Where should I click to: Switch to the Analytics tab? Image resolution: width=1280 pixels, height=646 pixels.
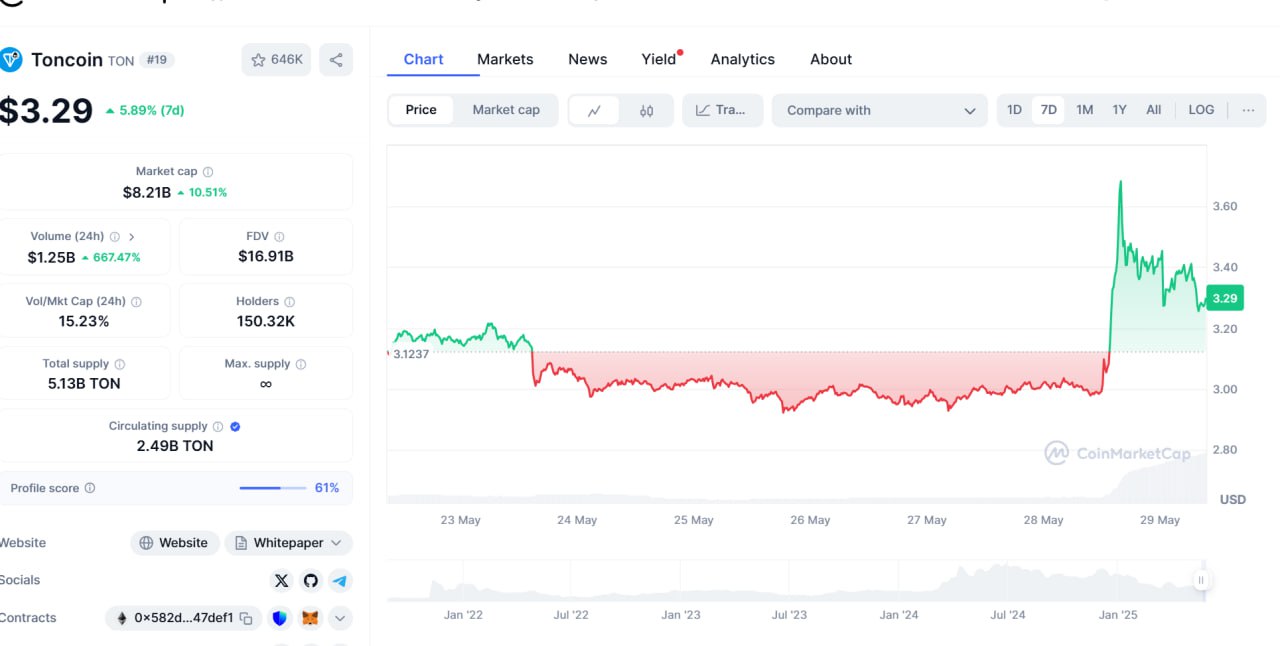tap(743, 60)
